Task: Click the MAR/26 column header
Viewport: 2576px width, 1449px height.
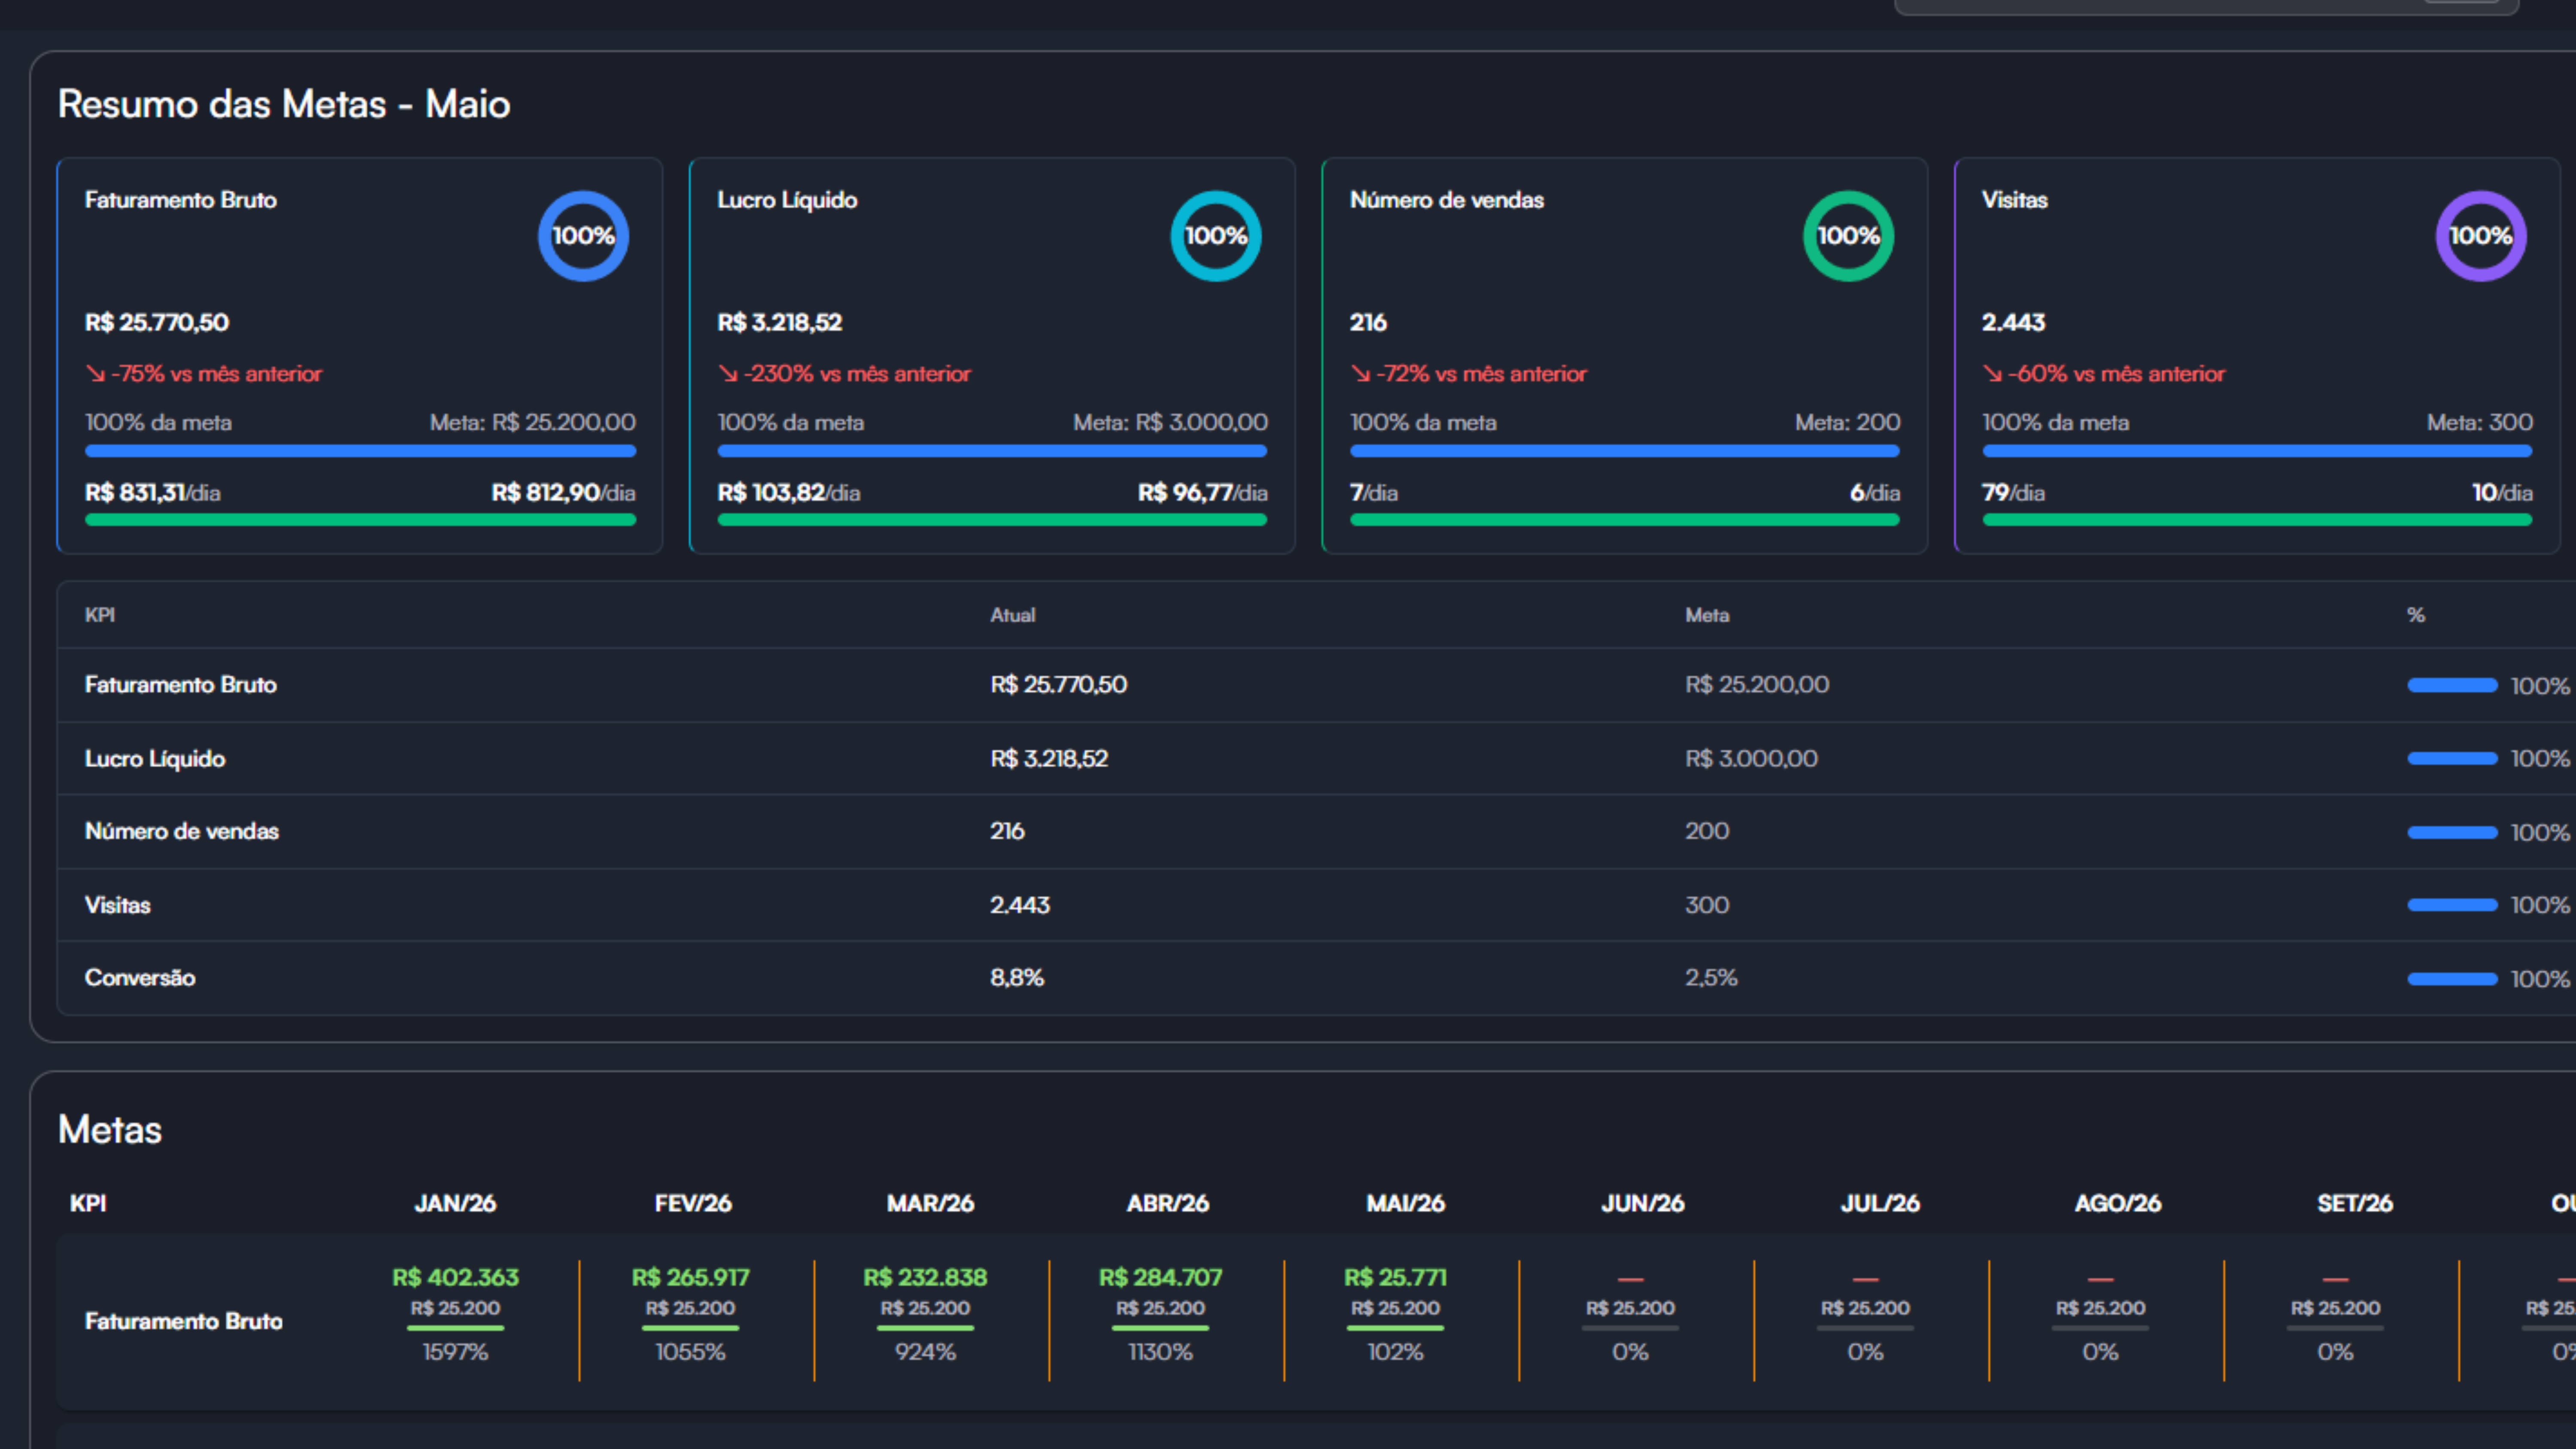Action: click(930, 1204)
